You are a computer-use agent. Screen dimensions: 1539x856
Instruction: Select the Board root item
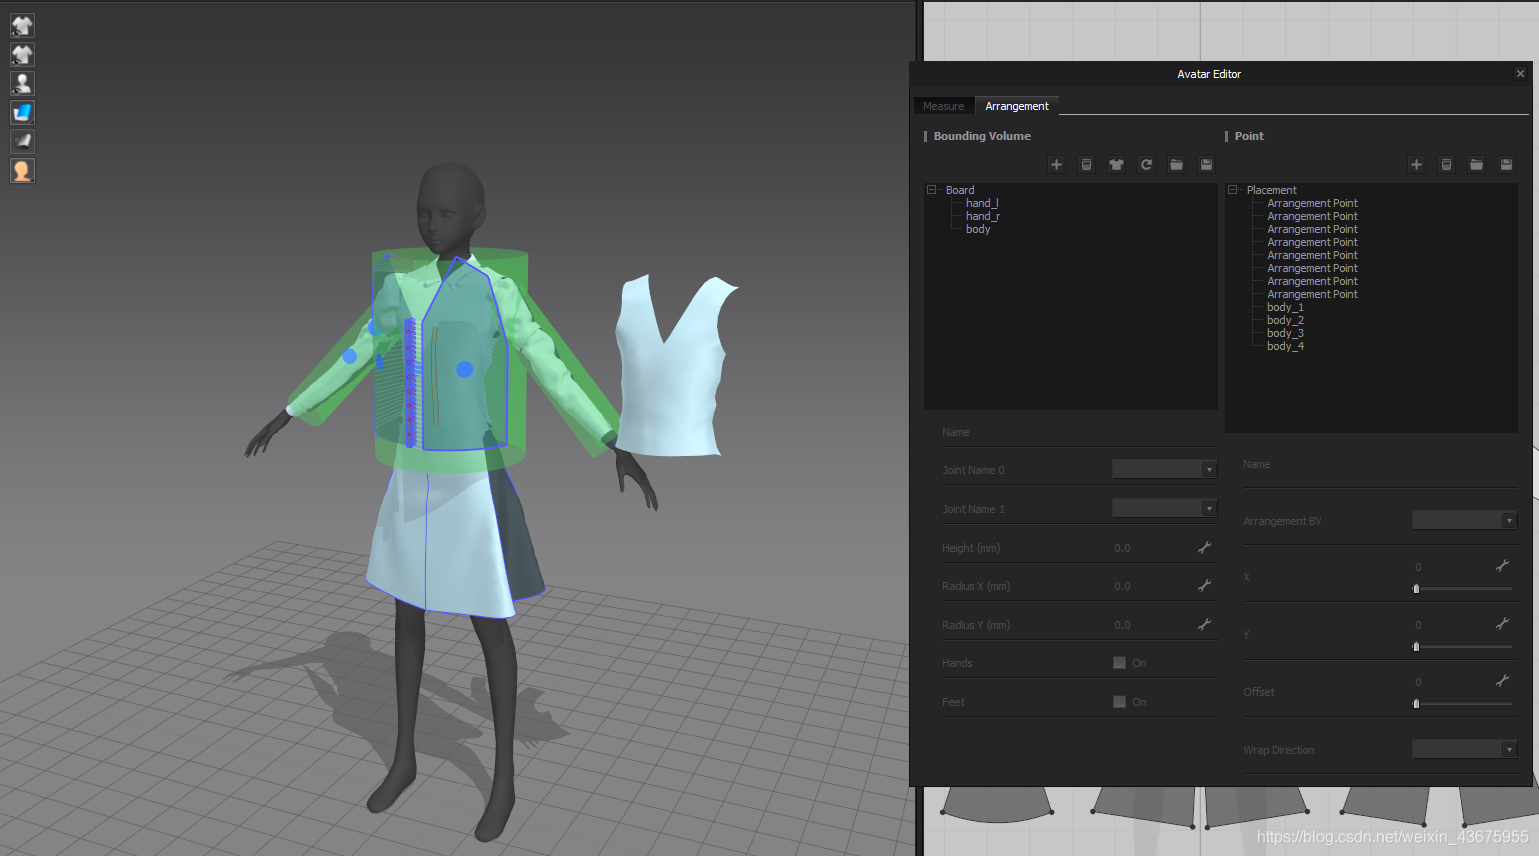click(x=960, y=190)
